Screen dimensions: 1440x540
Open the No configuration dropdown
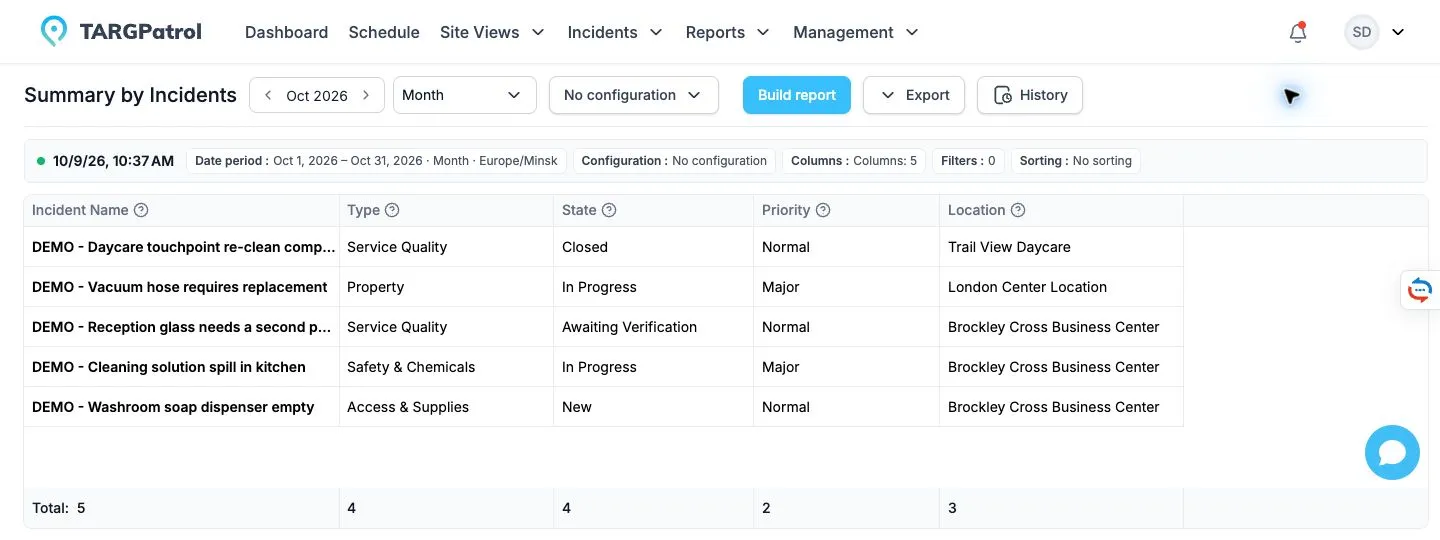click(634, 95)
